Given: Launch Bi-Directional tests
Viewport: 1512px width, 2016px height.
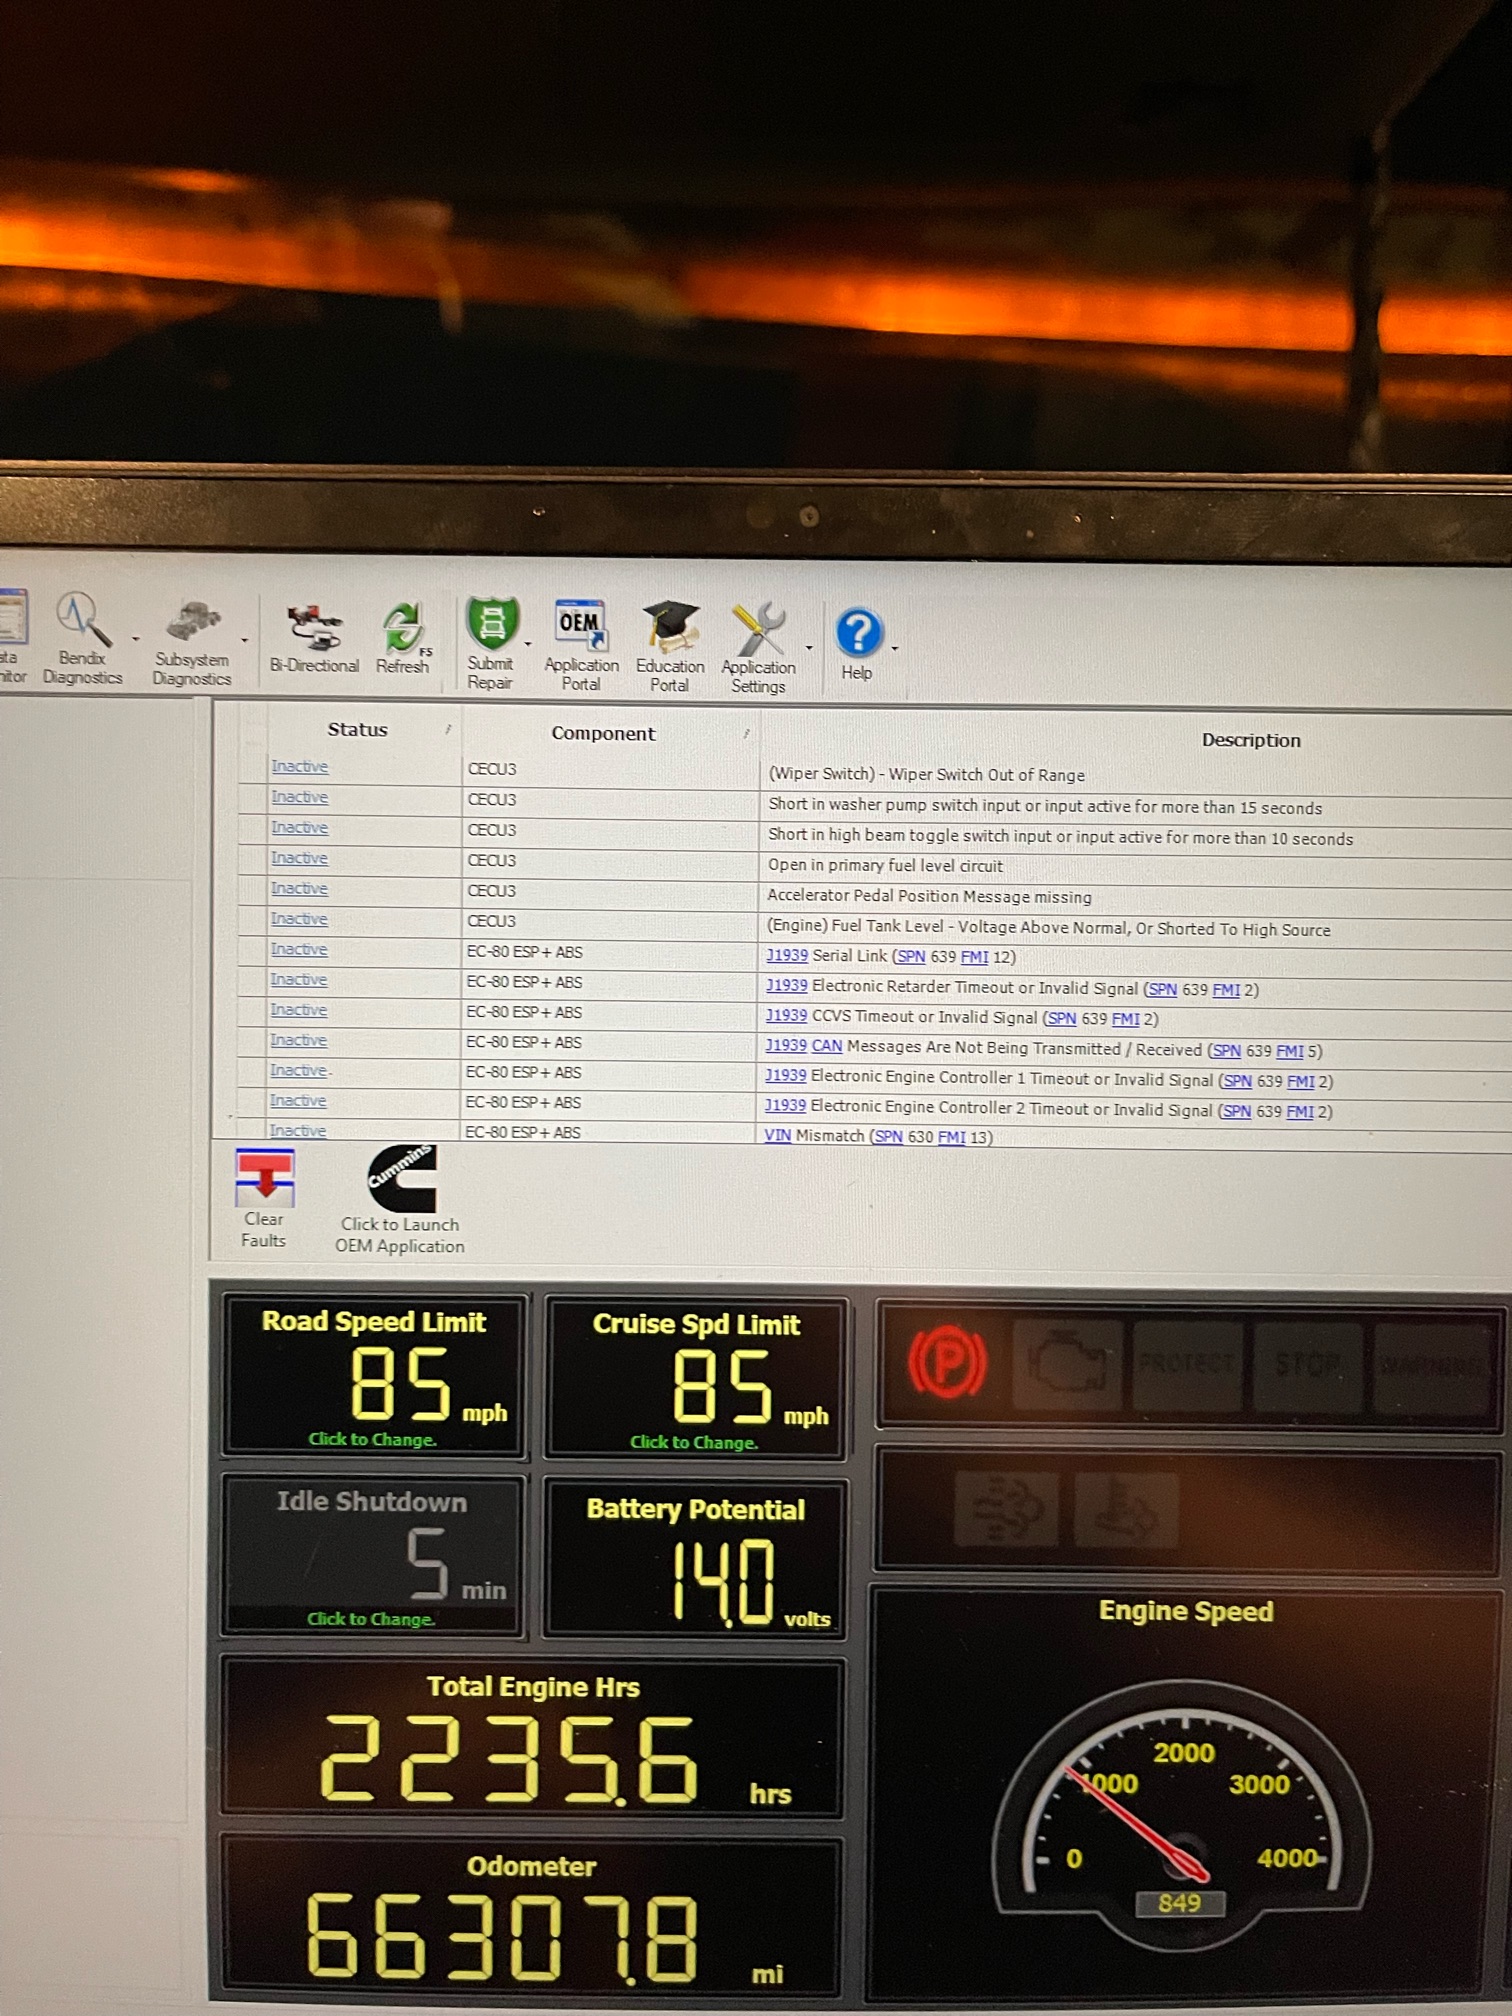Looking at the screenshot, I should 314,640.
